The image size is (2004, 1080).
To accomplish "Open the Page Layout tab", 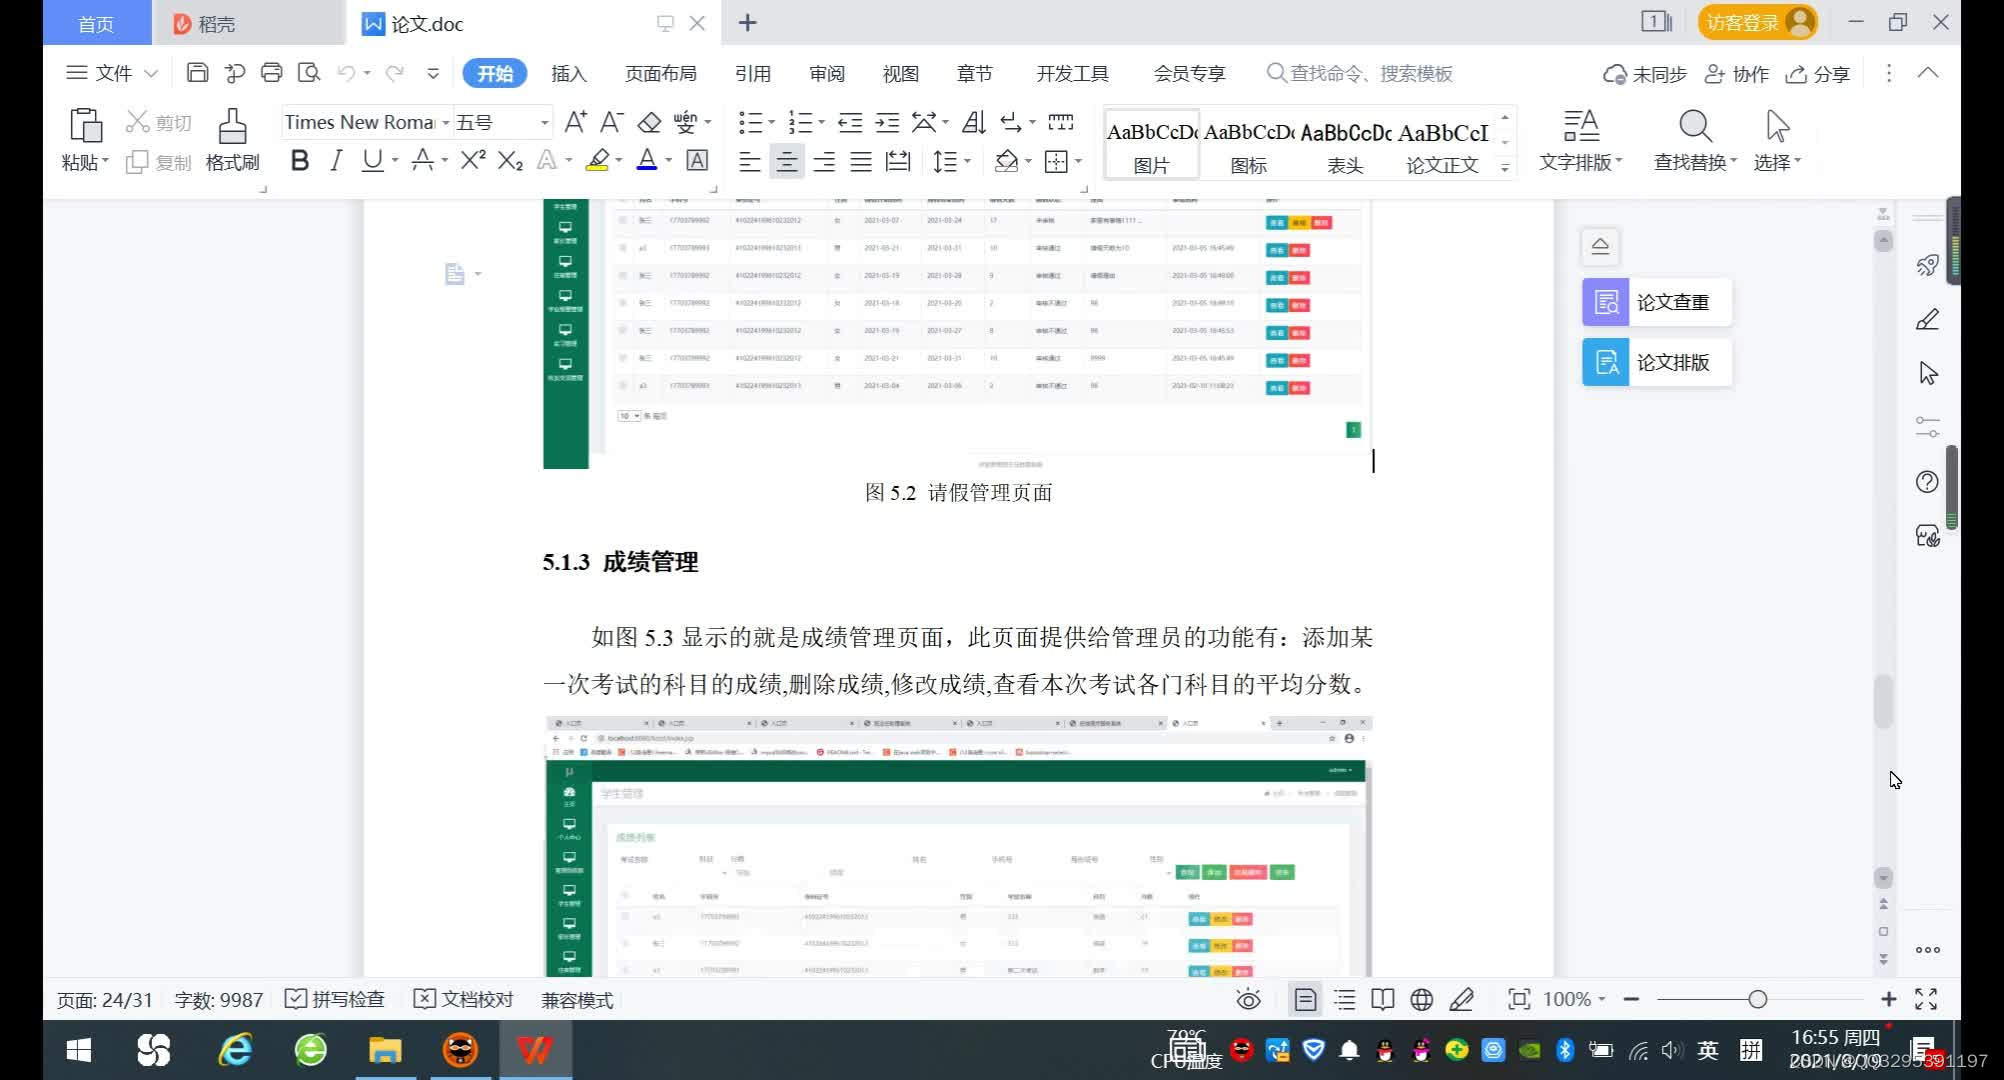I will [x=660, y=73].
